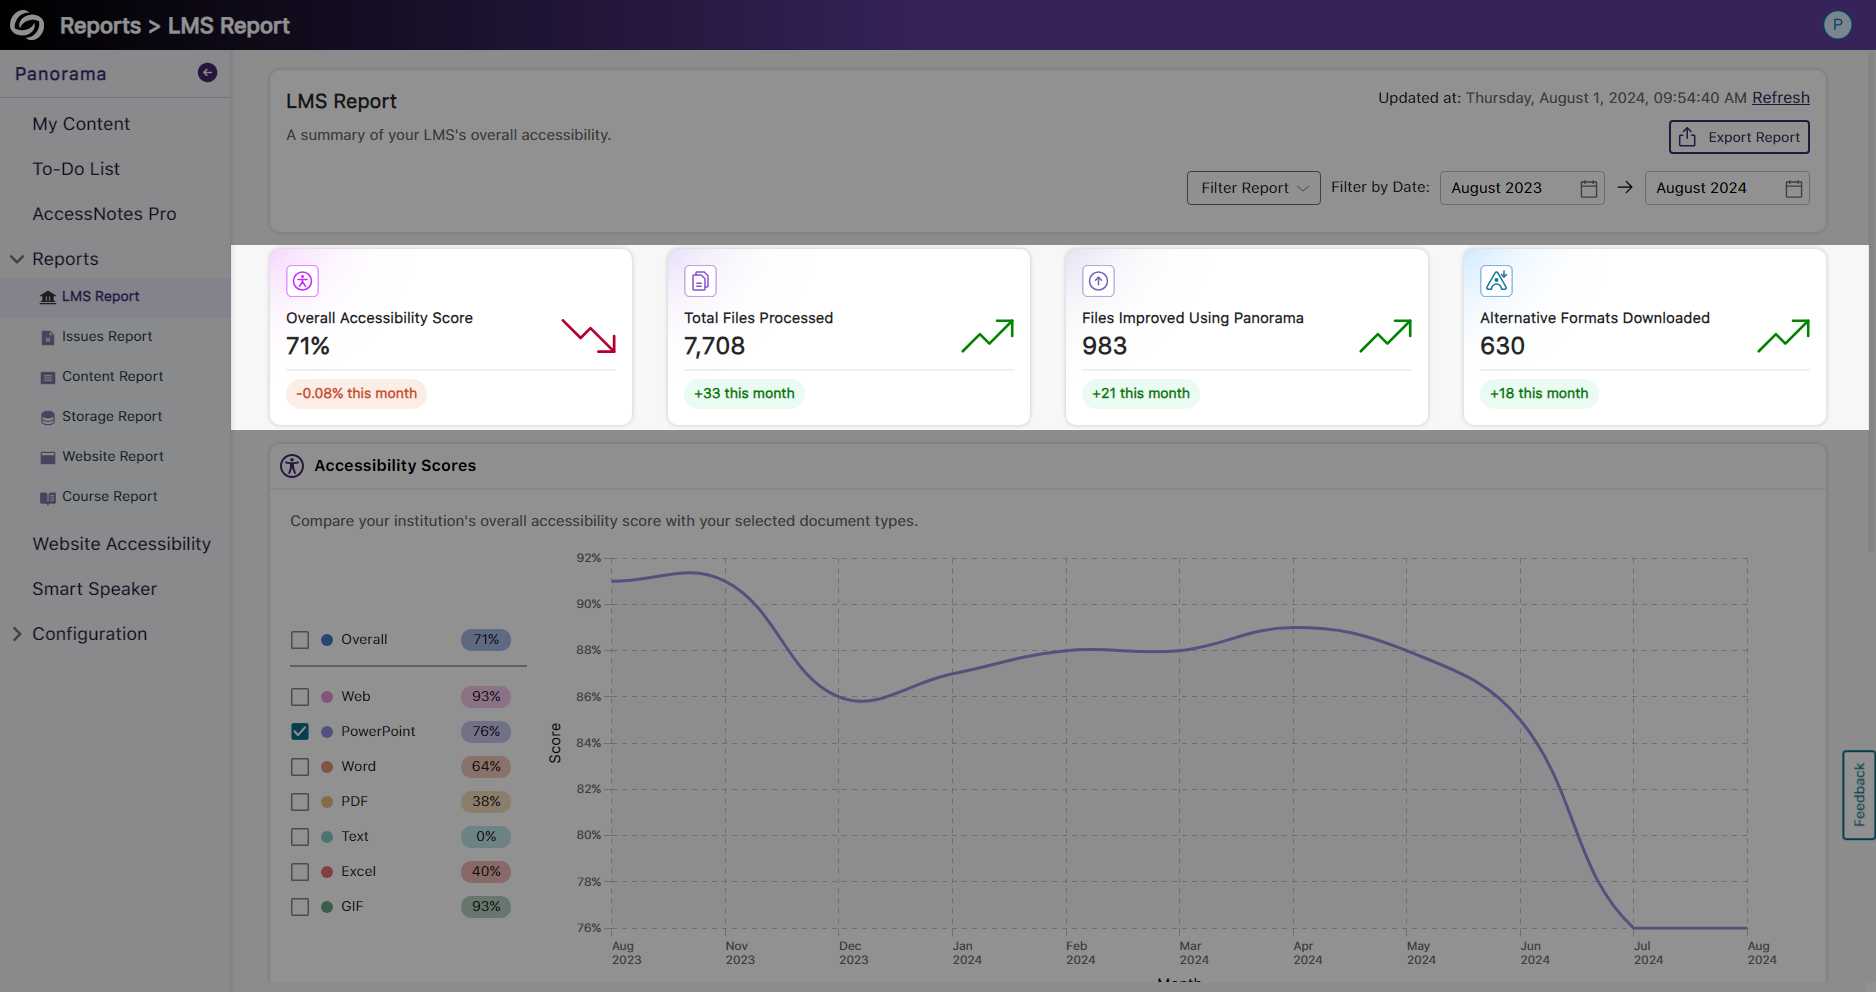The image size is (1876, 992).
Task: Click the user profile avatar icon
Action: pos(1837,25)
